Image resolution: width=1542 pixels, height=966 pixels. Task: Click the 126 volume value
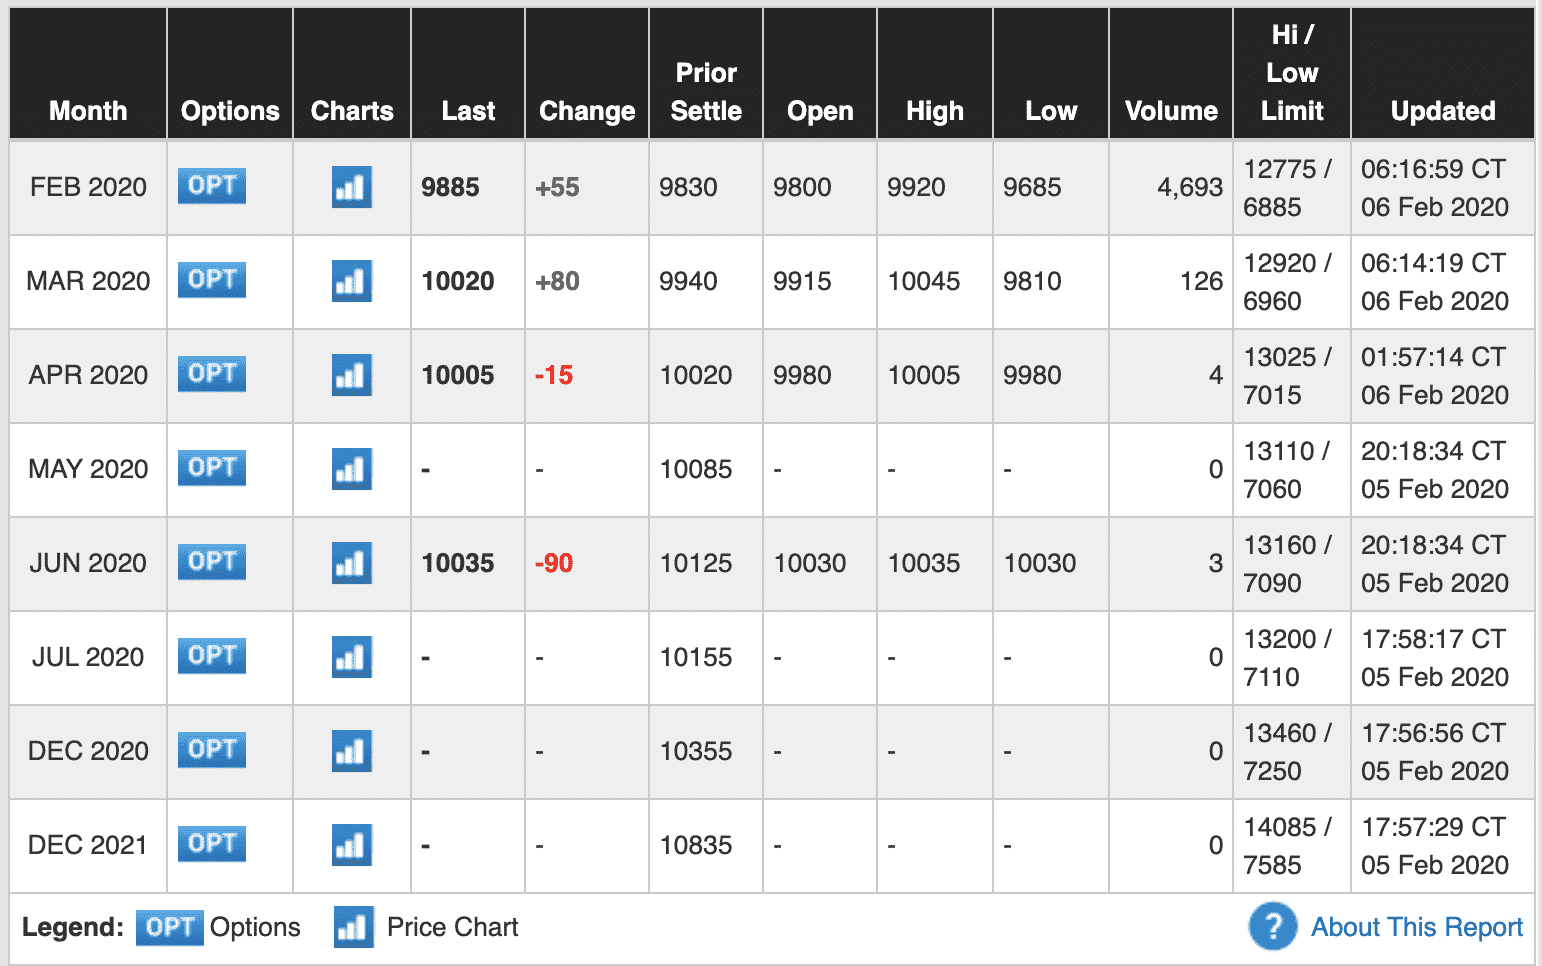coord(1202,281)
